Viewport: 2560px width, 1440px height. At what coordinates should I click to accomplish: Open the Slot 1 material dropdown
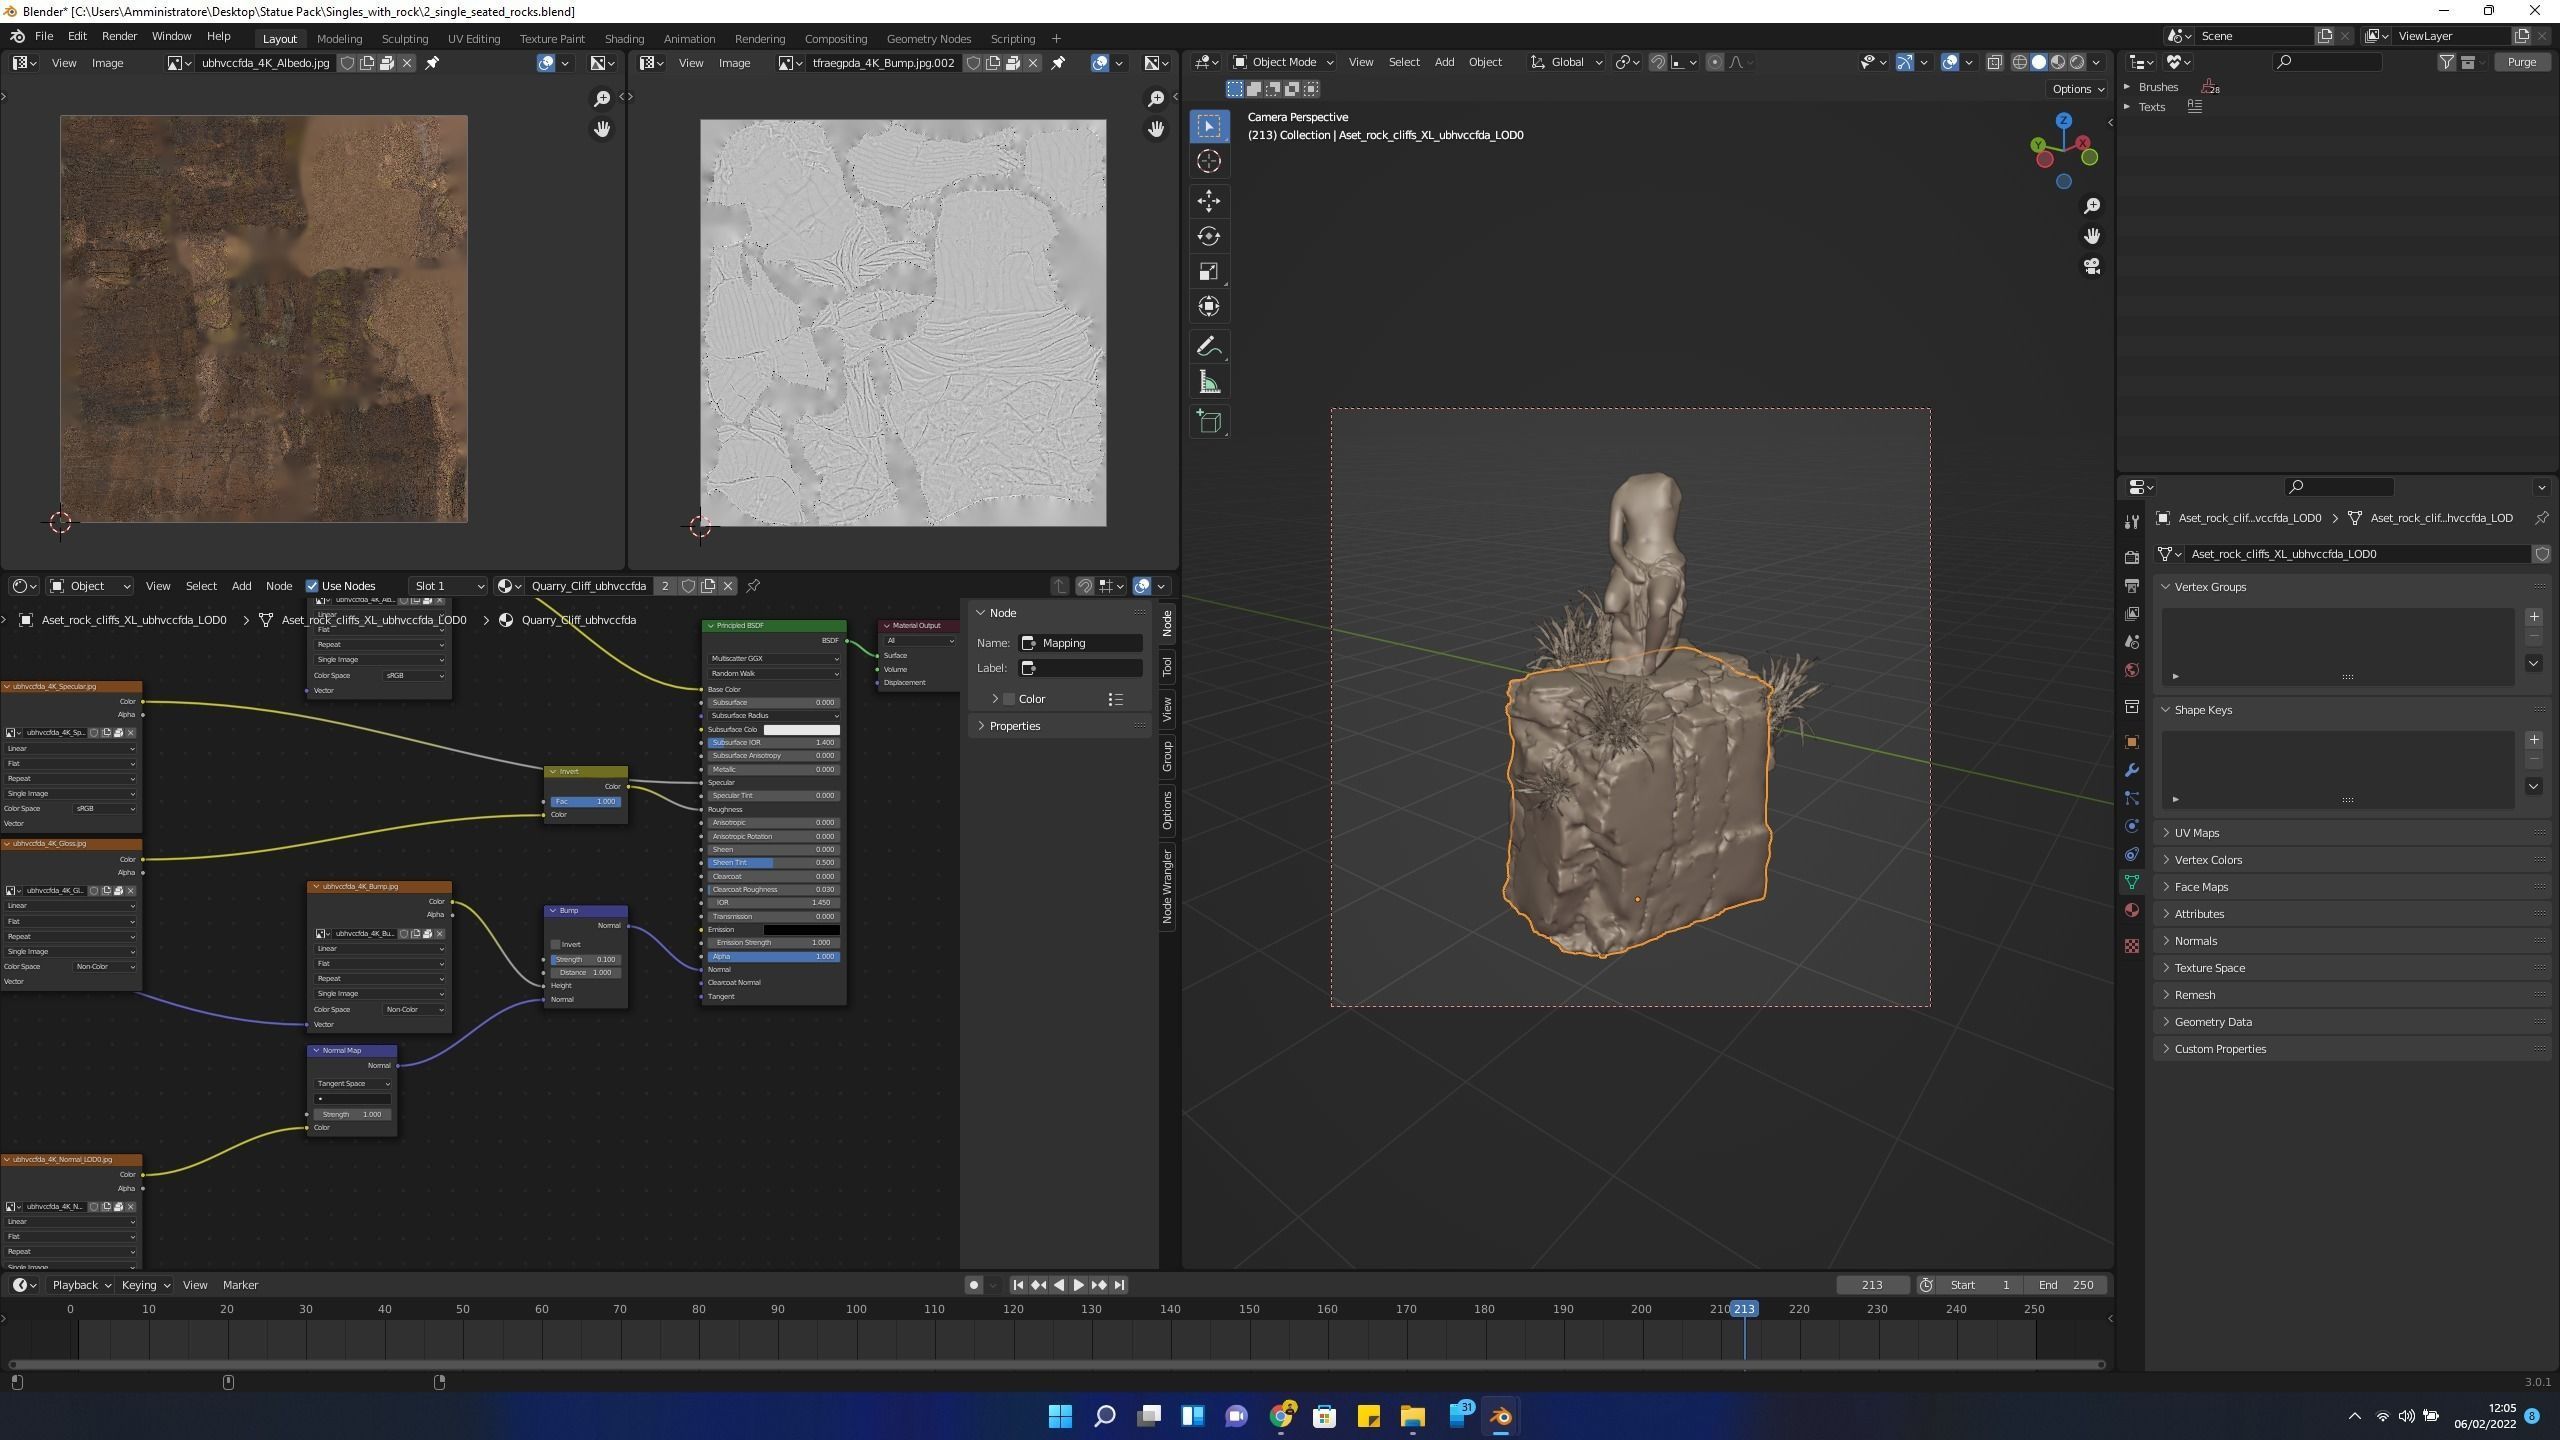447,586
